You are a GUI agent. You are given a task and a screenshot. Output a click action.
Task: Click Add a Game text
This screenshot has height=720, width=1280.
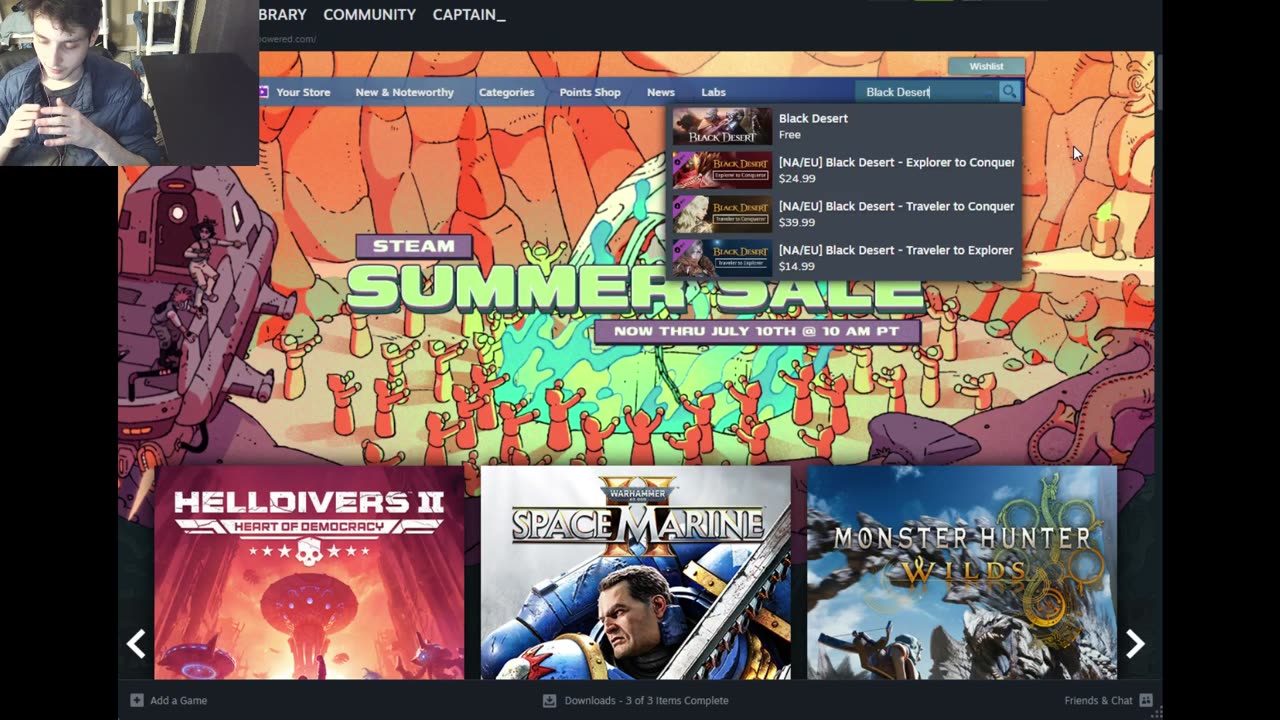178,700
